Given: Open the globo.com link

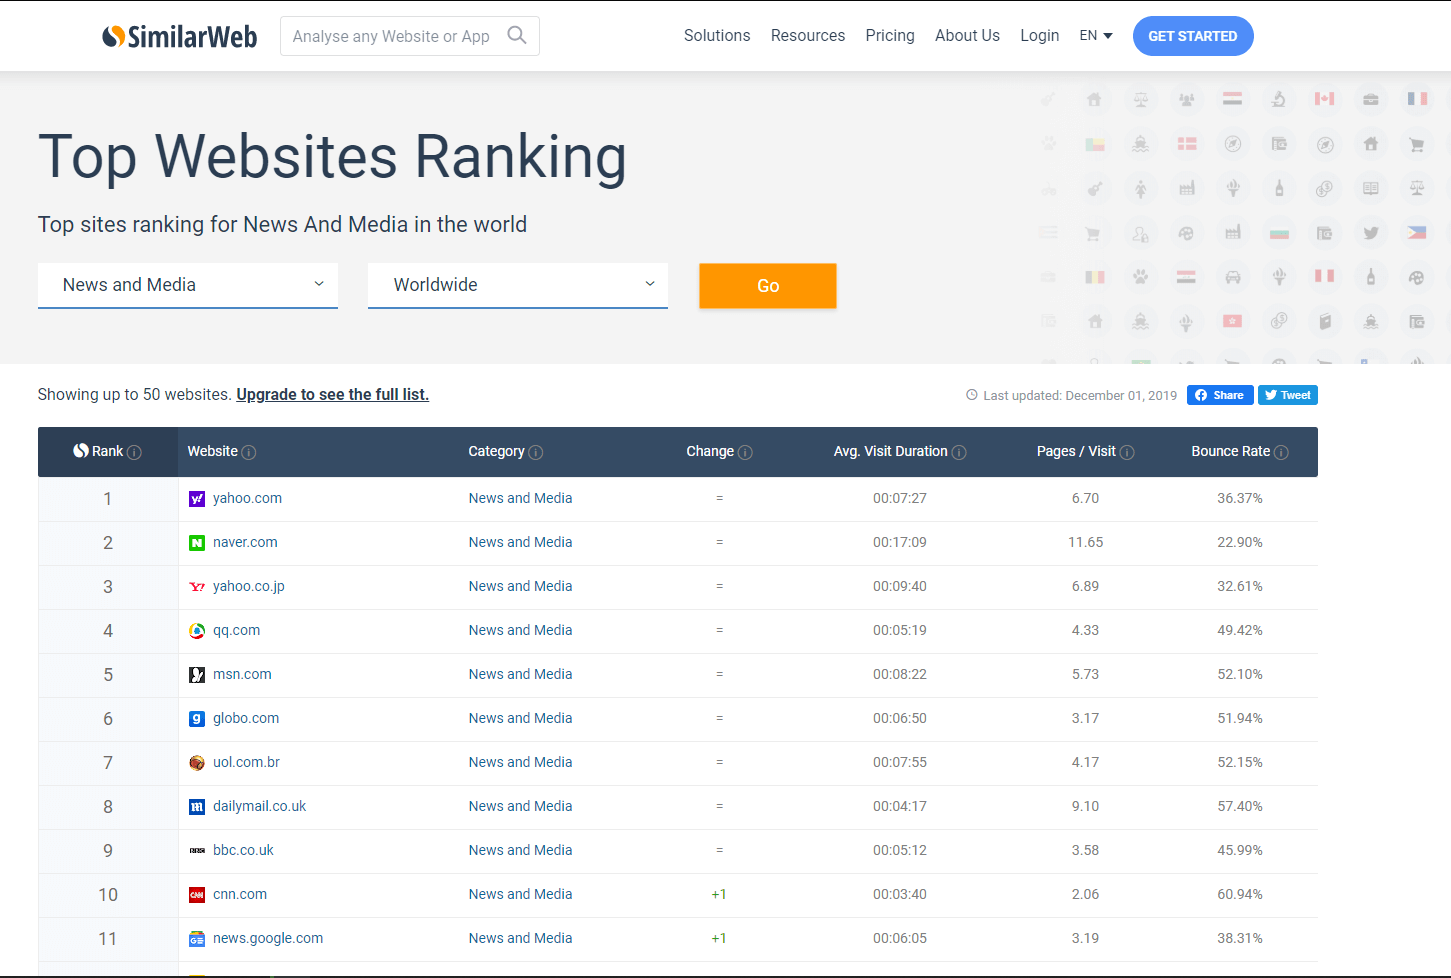Looking at the screenshot, I should 246,718.
